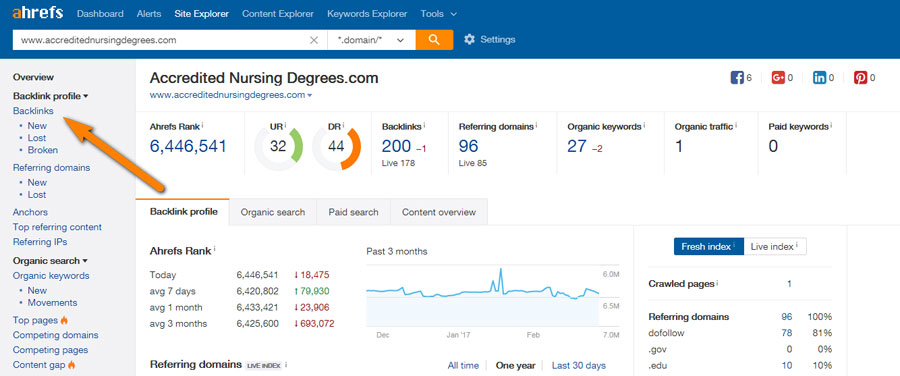Switch to the Live index toggle
900x376 pixels.
(775, 246)
